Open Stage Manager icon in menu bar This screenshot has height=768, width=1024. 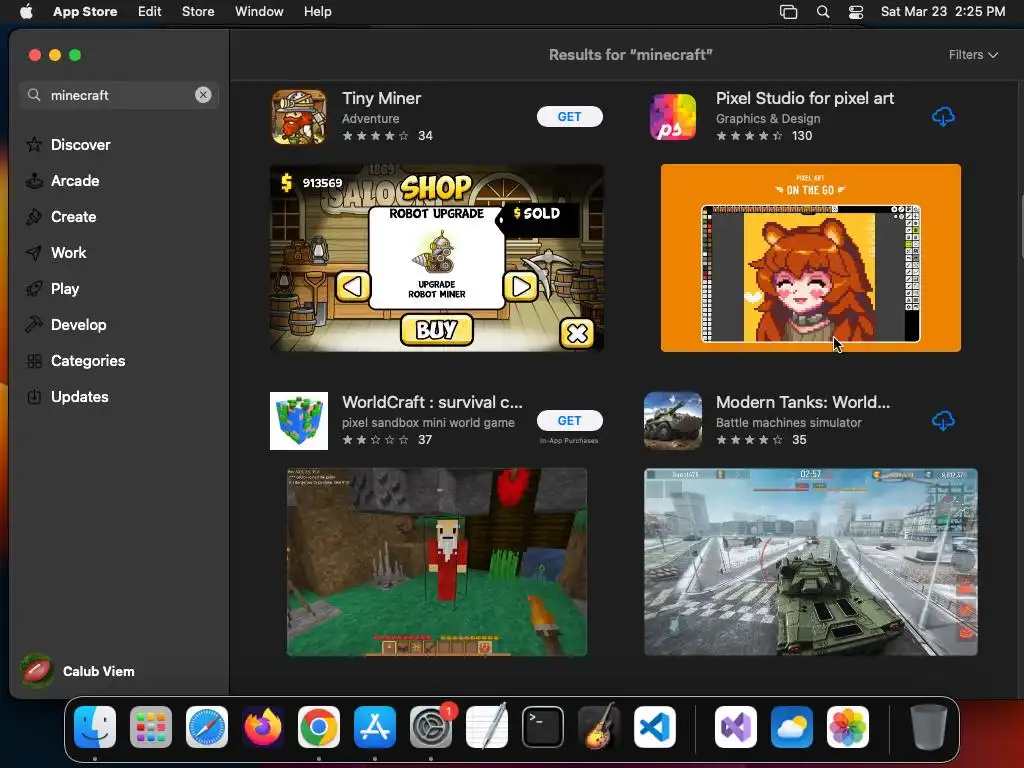[788, 12]
